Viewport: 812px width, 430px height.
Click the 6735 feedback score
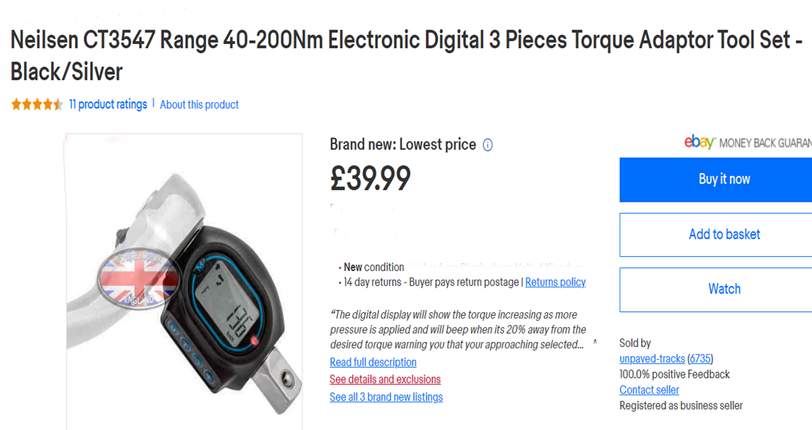point(700,358)
